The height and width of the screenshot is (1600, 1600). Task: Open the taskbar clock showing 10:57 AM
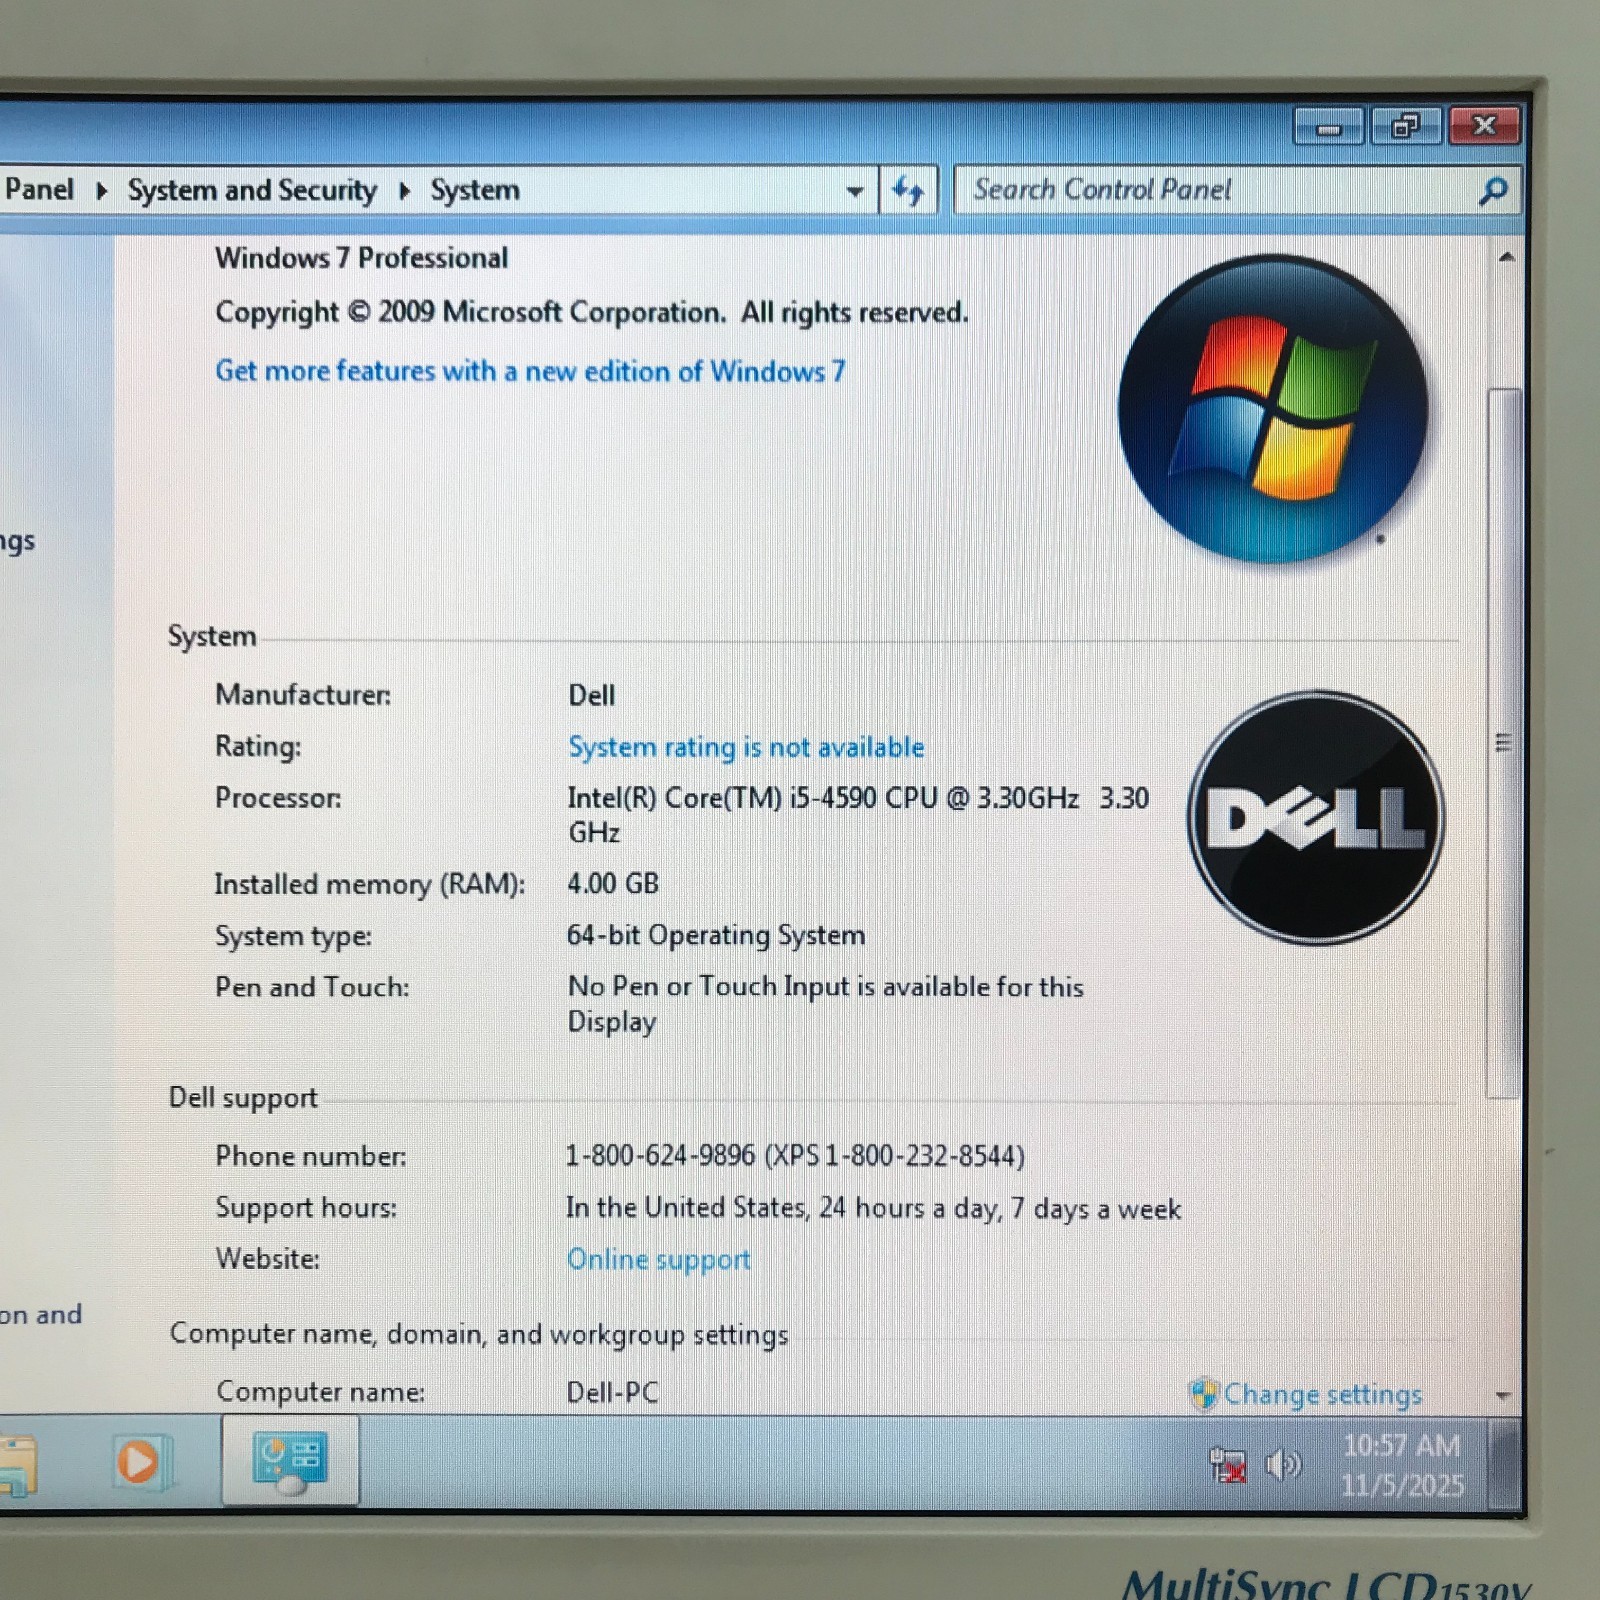tap(1402, 1466)
